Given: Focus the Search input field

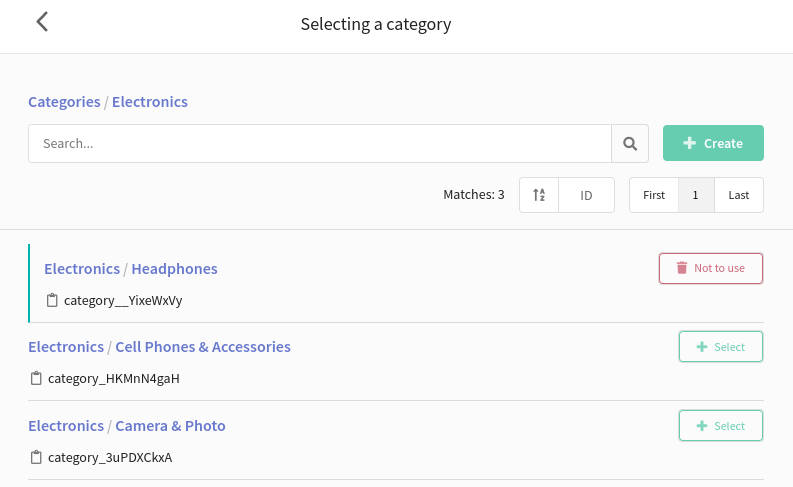Looking at the screenshot, I should [x=320, y=144].
